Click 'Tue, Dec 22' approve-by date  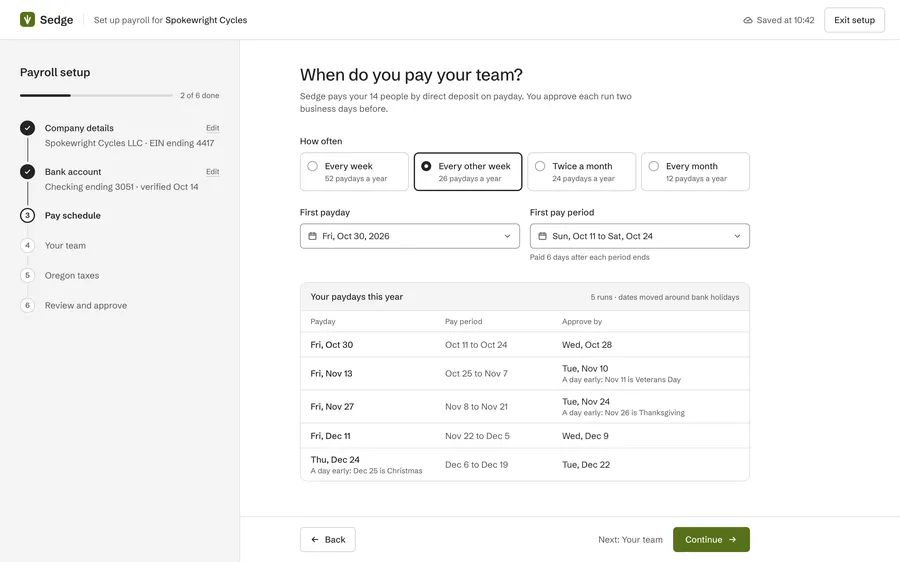pos(585,464)
